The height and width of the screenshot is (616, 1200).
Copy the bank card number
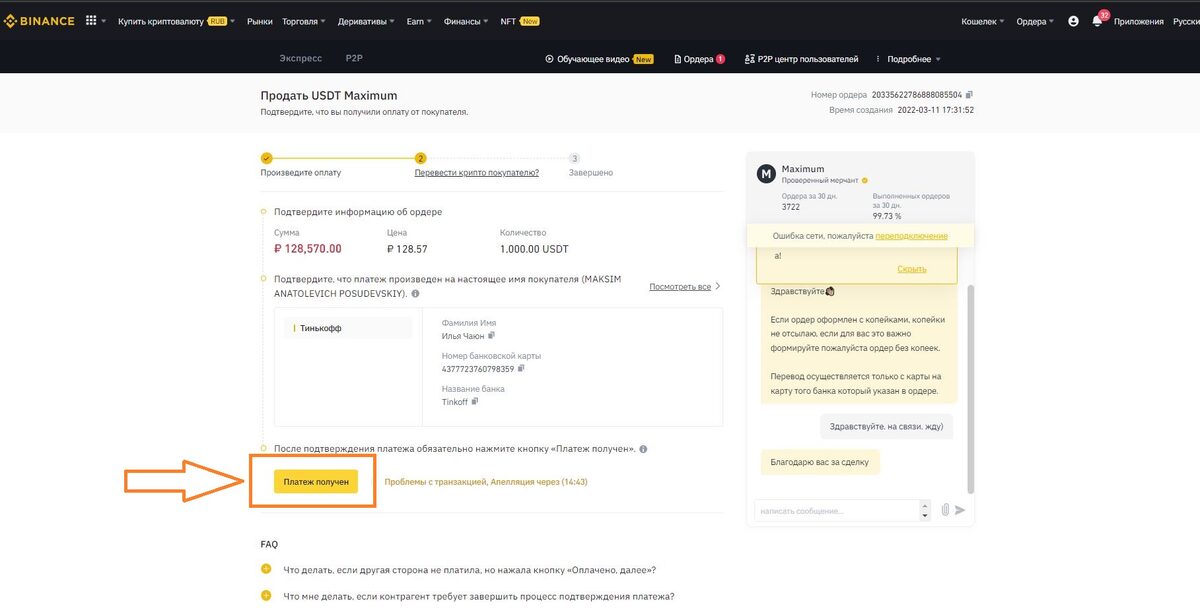coord(522,369)
